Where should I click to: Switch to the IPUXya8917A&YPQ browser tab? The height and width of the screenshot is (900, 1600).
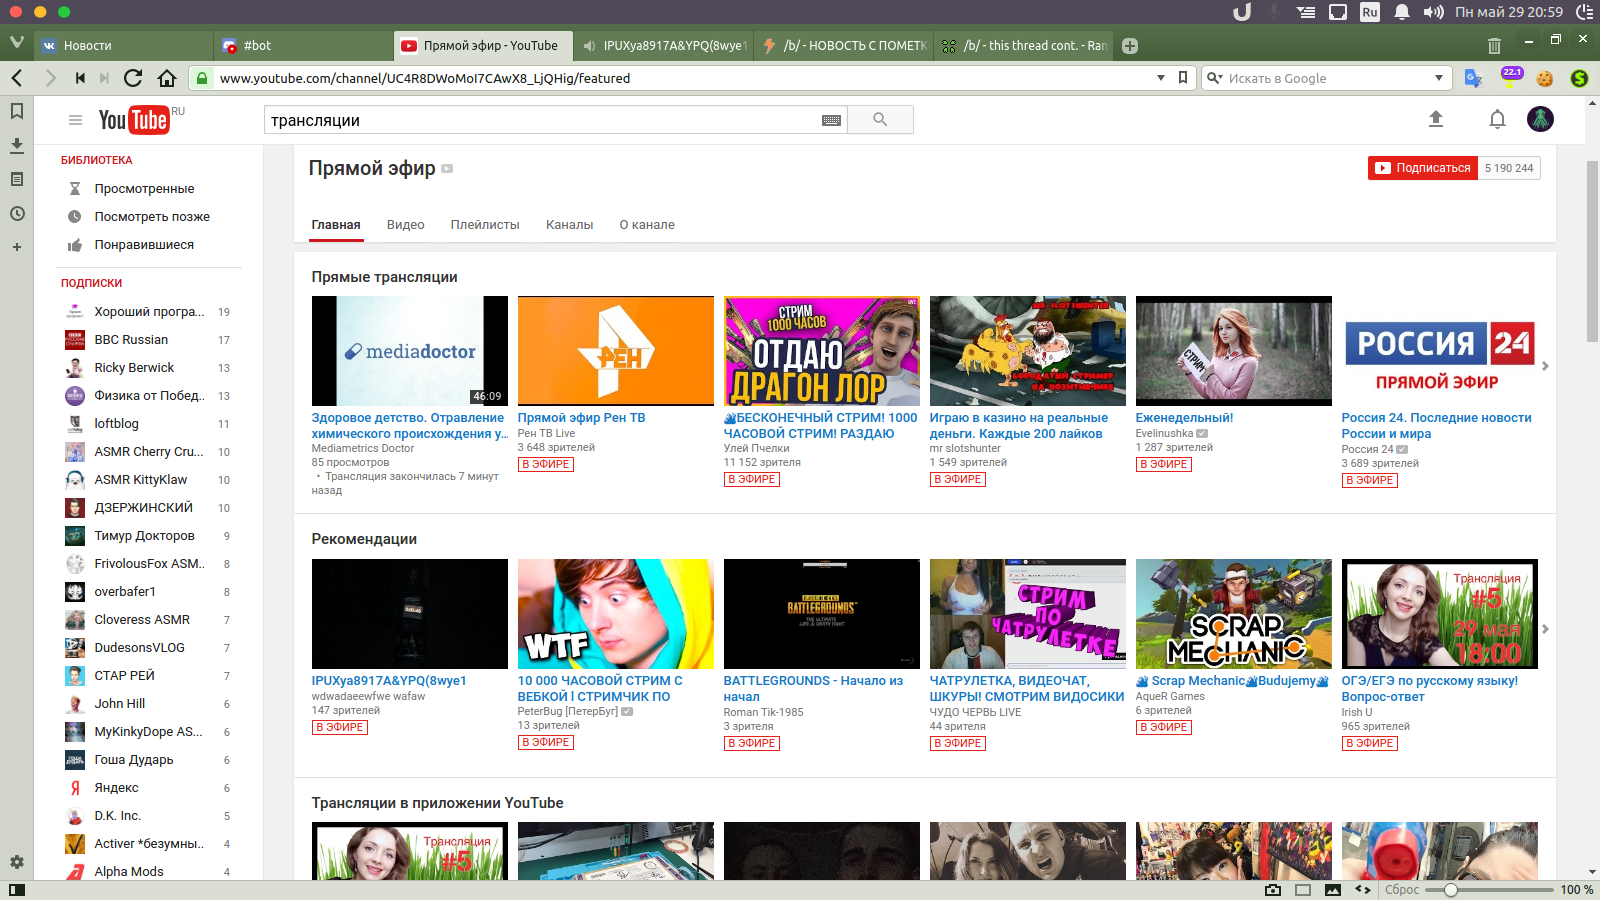[664, 45]
